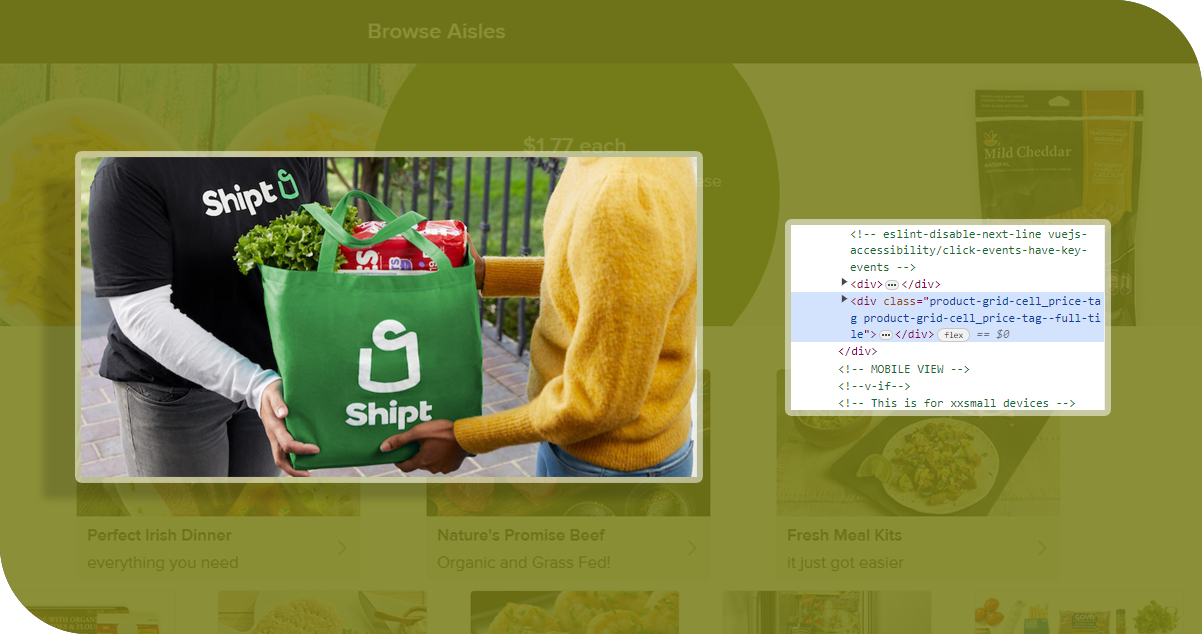
Task: Open the Nature's Promise Beef link
Action: (520, 535)
